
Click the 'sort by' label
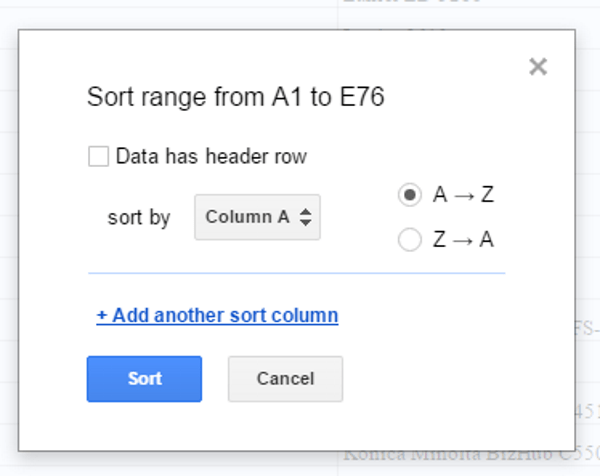[x=139, y=217]
